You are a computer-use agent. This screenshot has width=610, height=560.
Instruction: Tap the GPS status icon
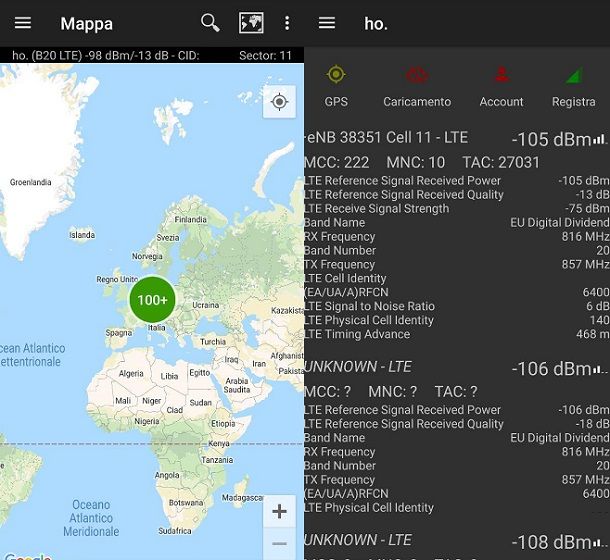coord(336,74)
